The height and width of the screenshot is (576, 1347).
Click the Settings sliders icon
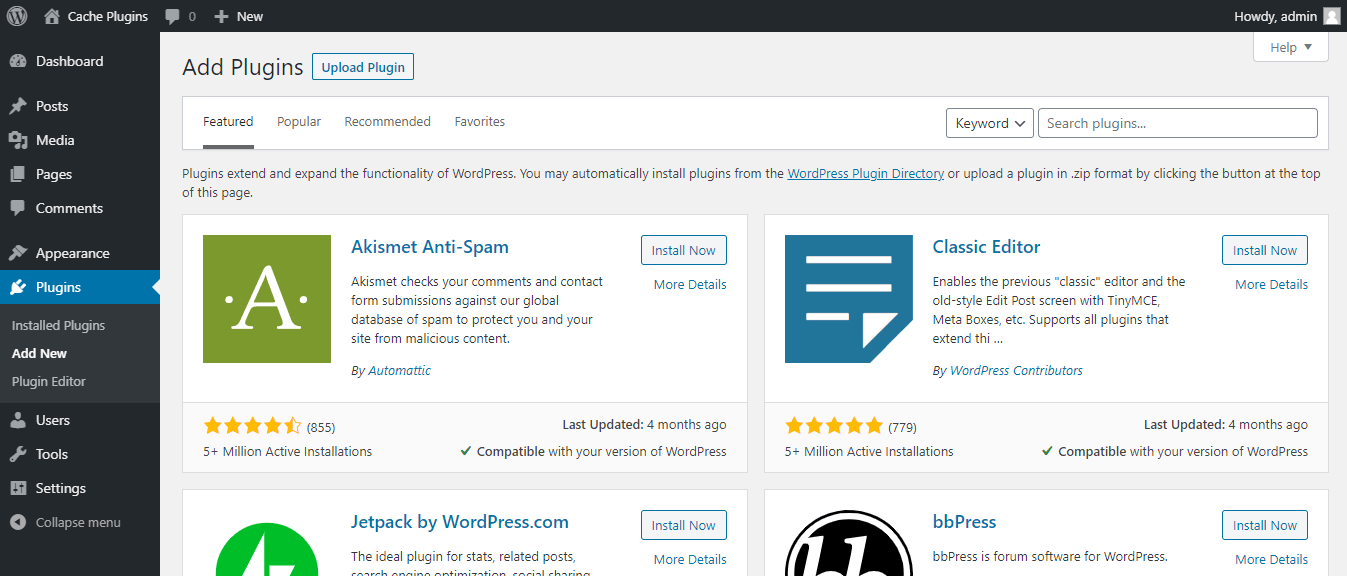click(x=18, y=488)
